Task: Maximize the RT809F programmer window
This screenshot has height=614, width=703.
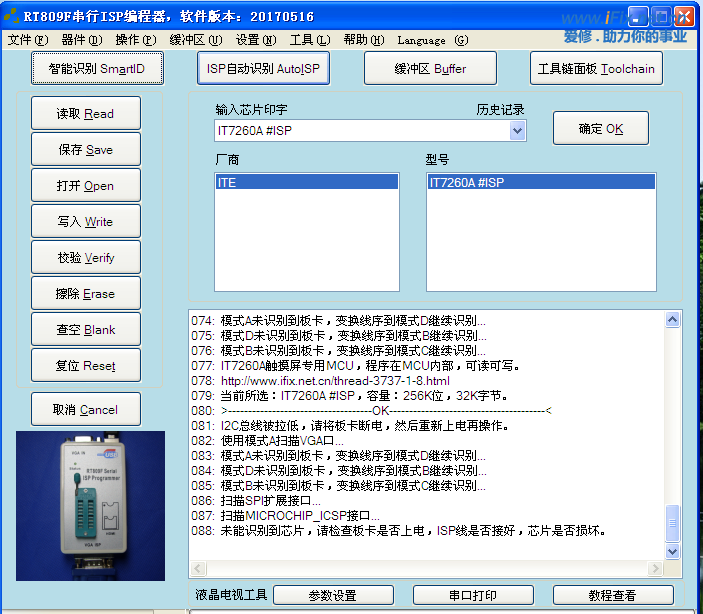Action: tap(661, 17)
